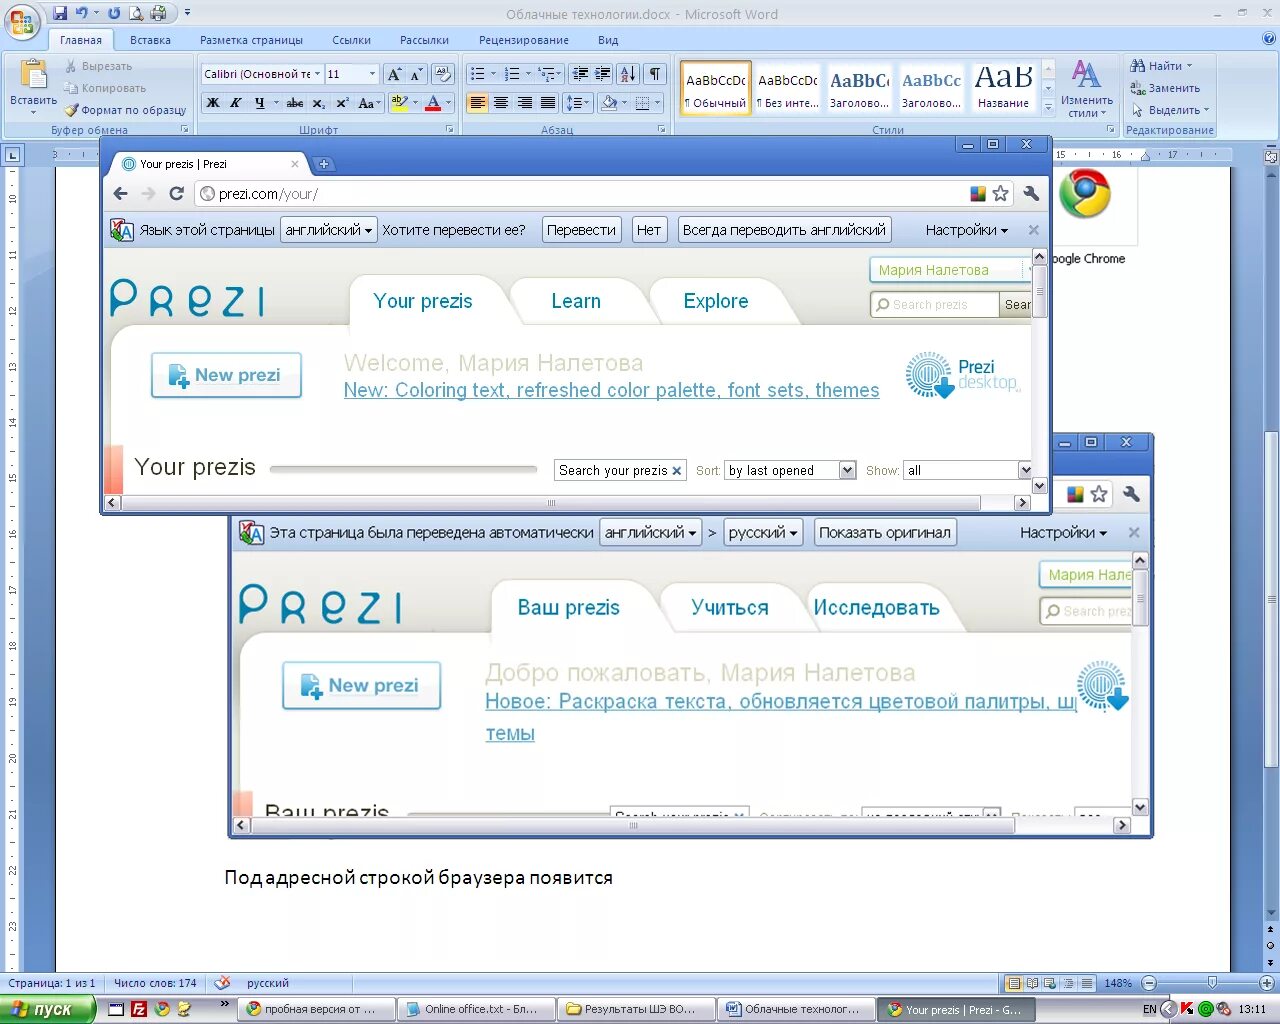Increase paragraph indent
This screenshot has height=1024, width=1280.
click(603, 74)
